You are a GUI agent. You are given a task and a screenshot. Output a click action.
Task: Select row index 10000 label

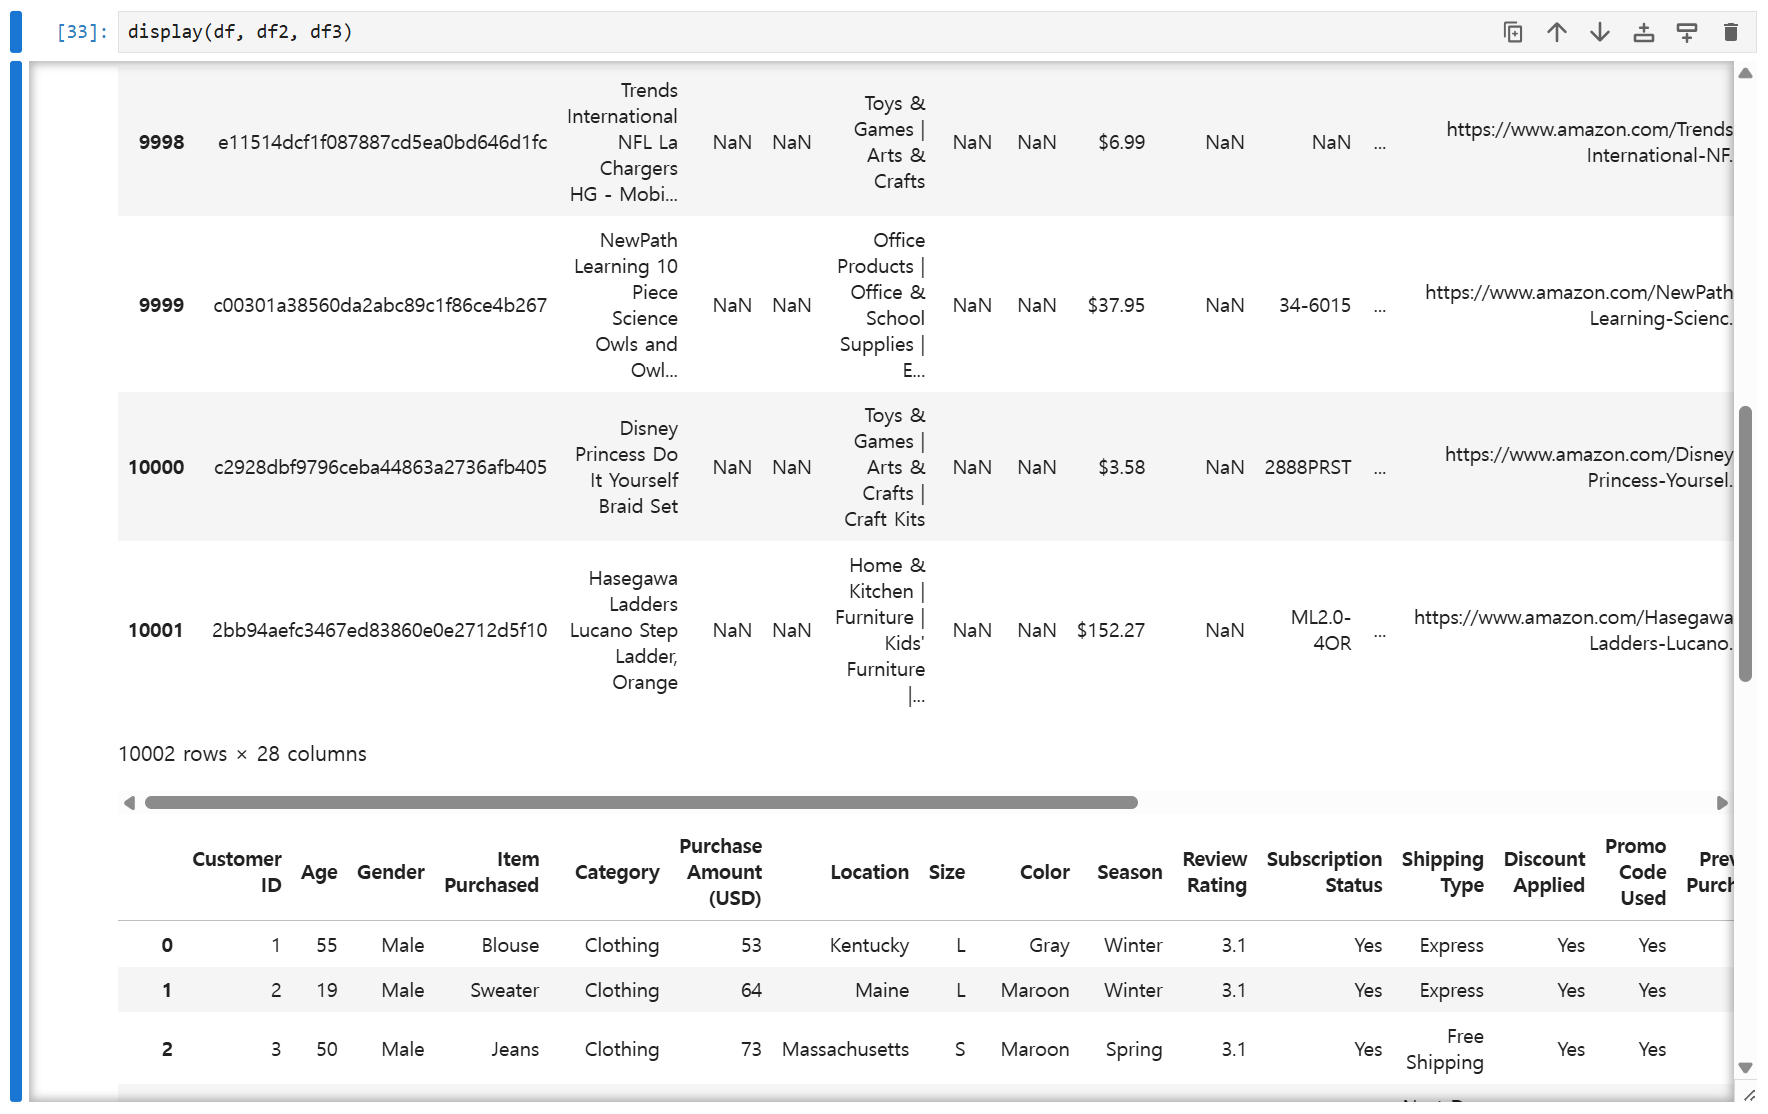click(156, 467)
